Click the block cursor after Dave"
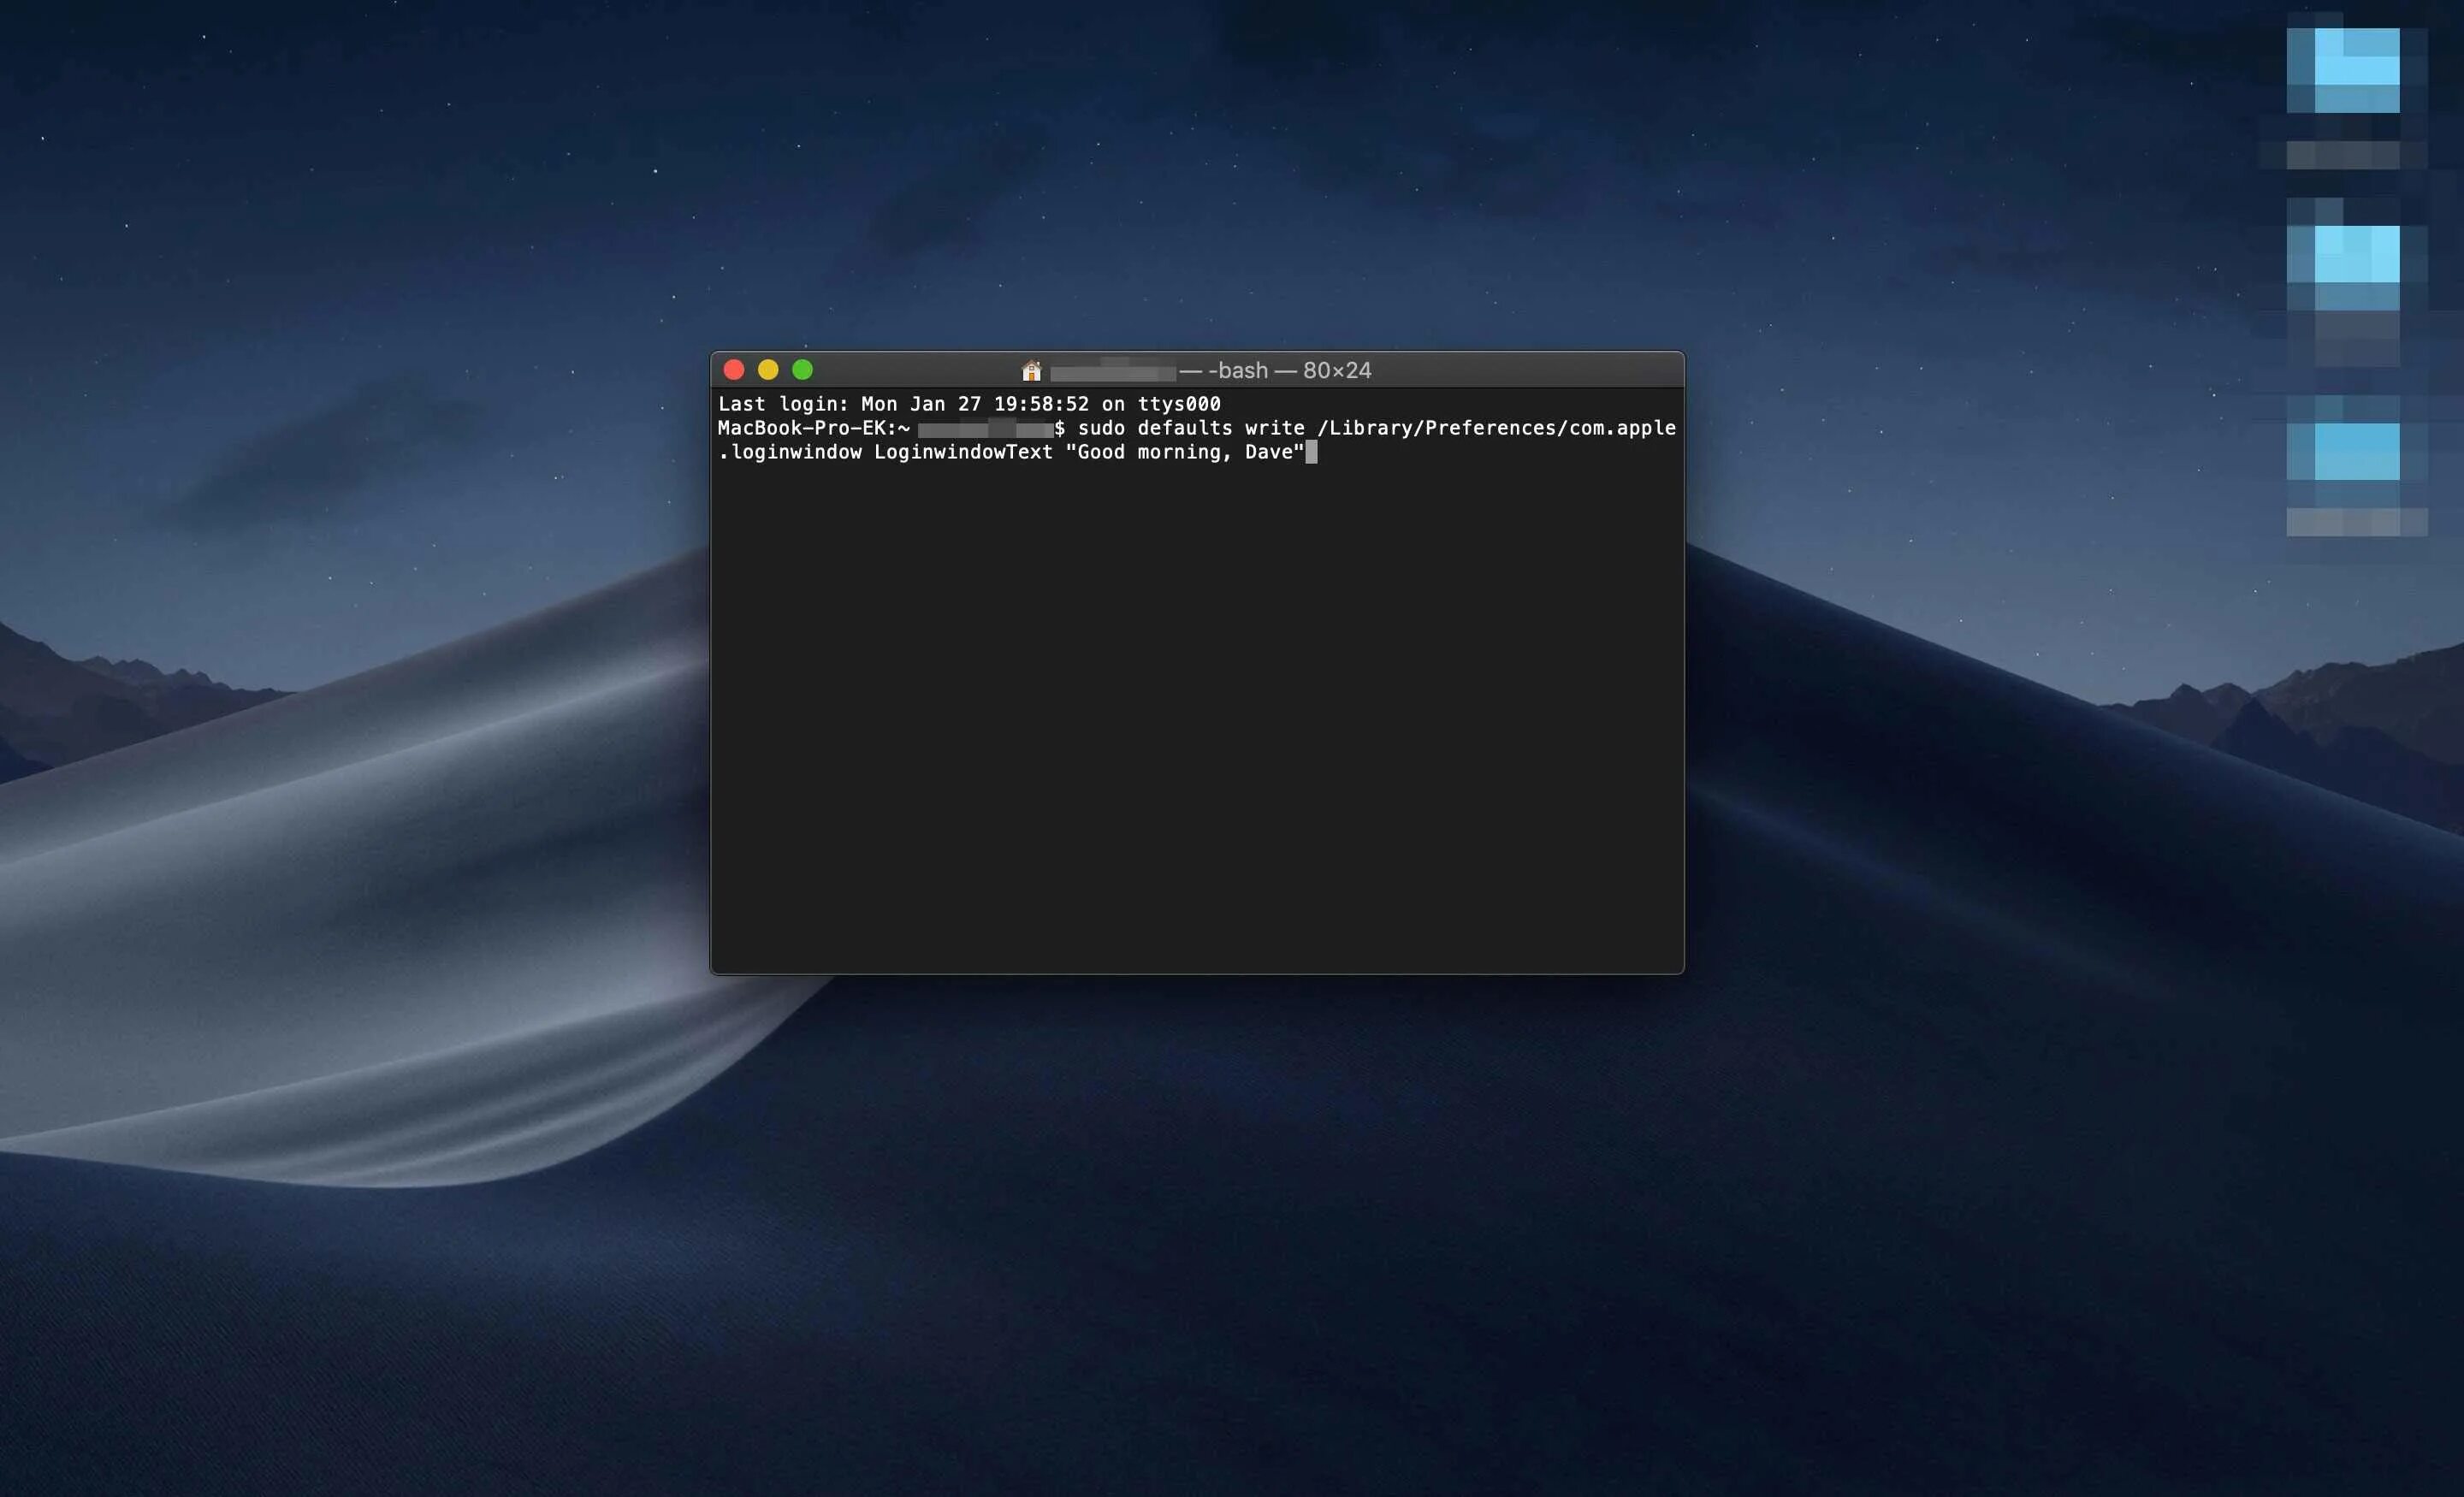The height and width of the screenshot is (1497, 2464). [1311, 453]
